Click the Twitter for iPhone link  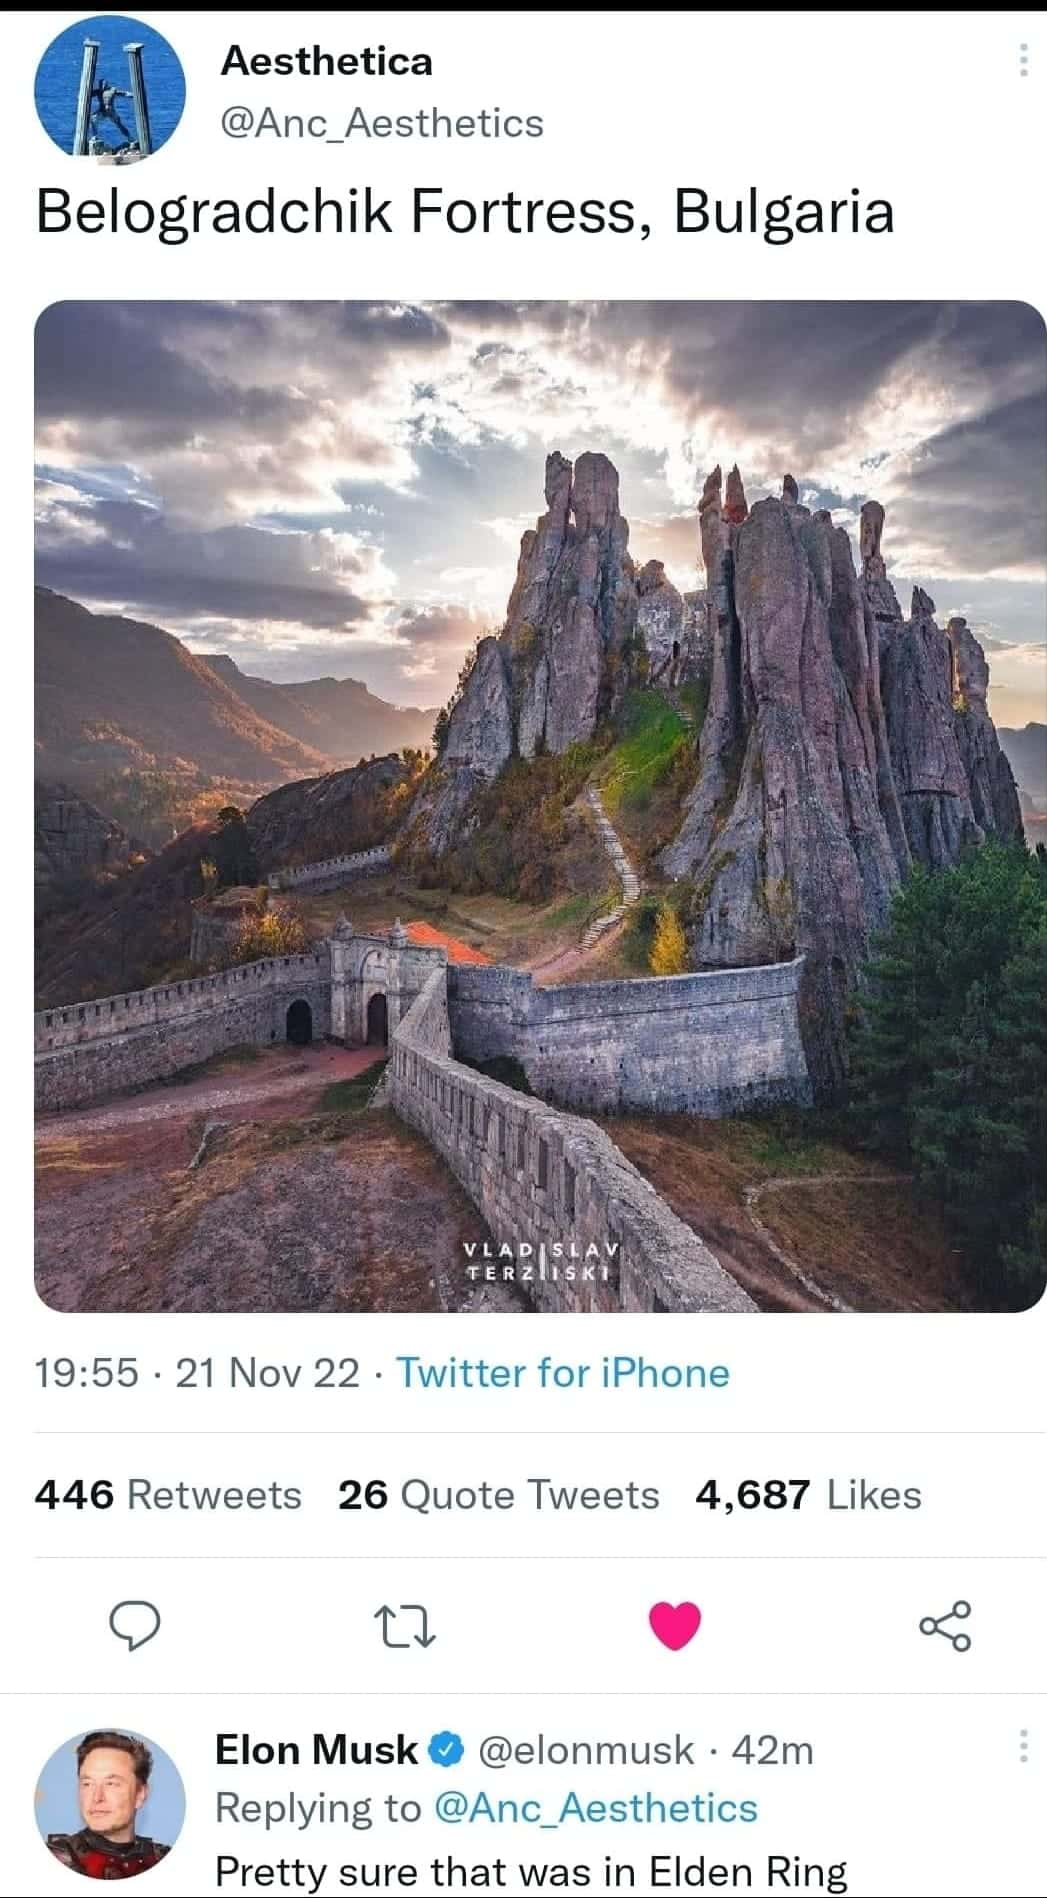pyautogui.click(x=563, y=1373)
